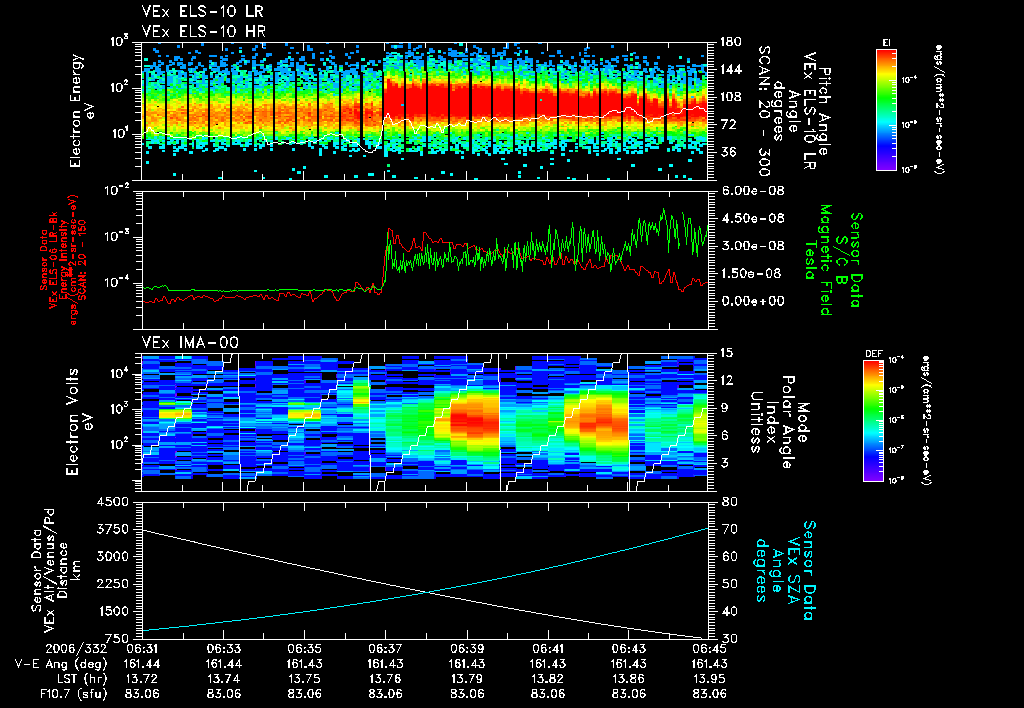
Task: Click the LST value 13.82
Action: point(547,679)
